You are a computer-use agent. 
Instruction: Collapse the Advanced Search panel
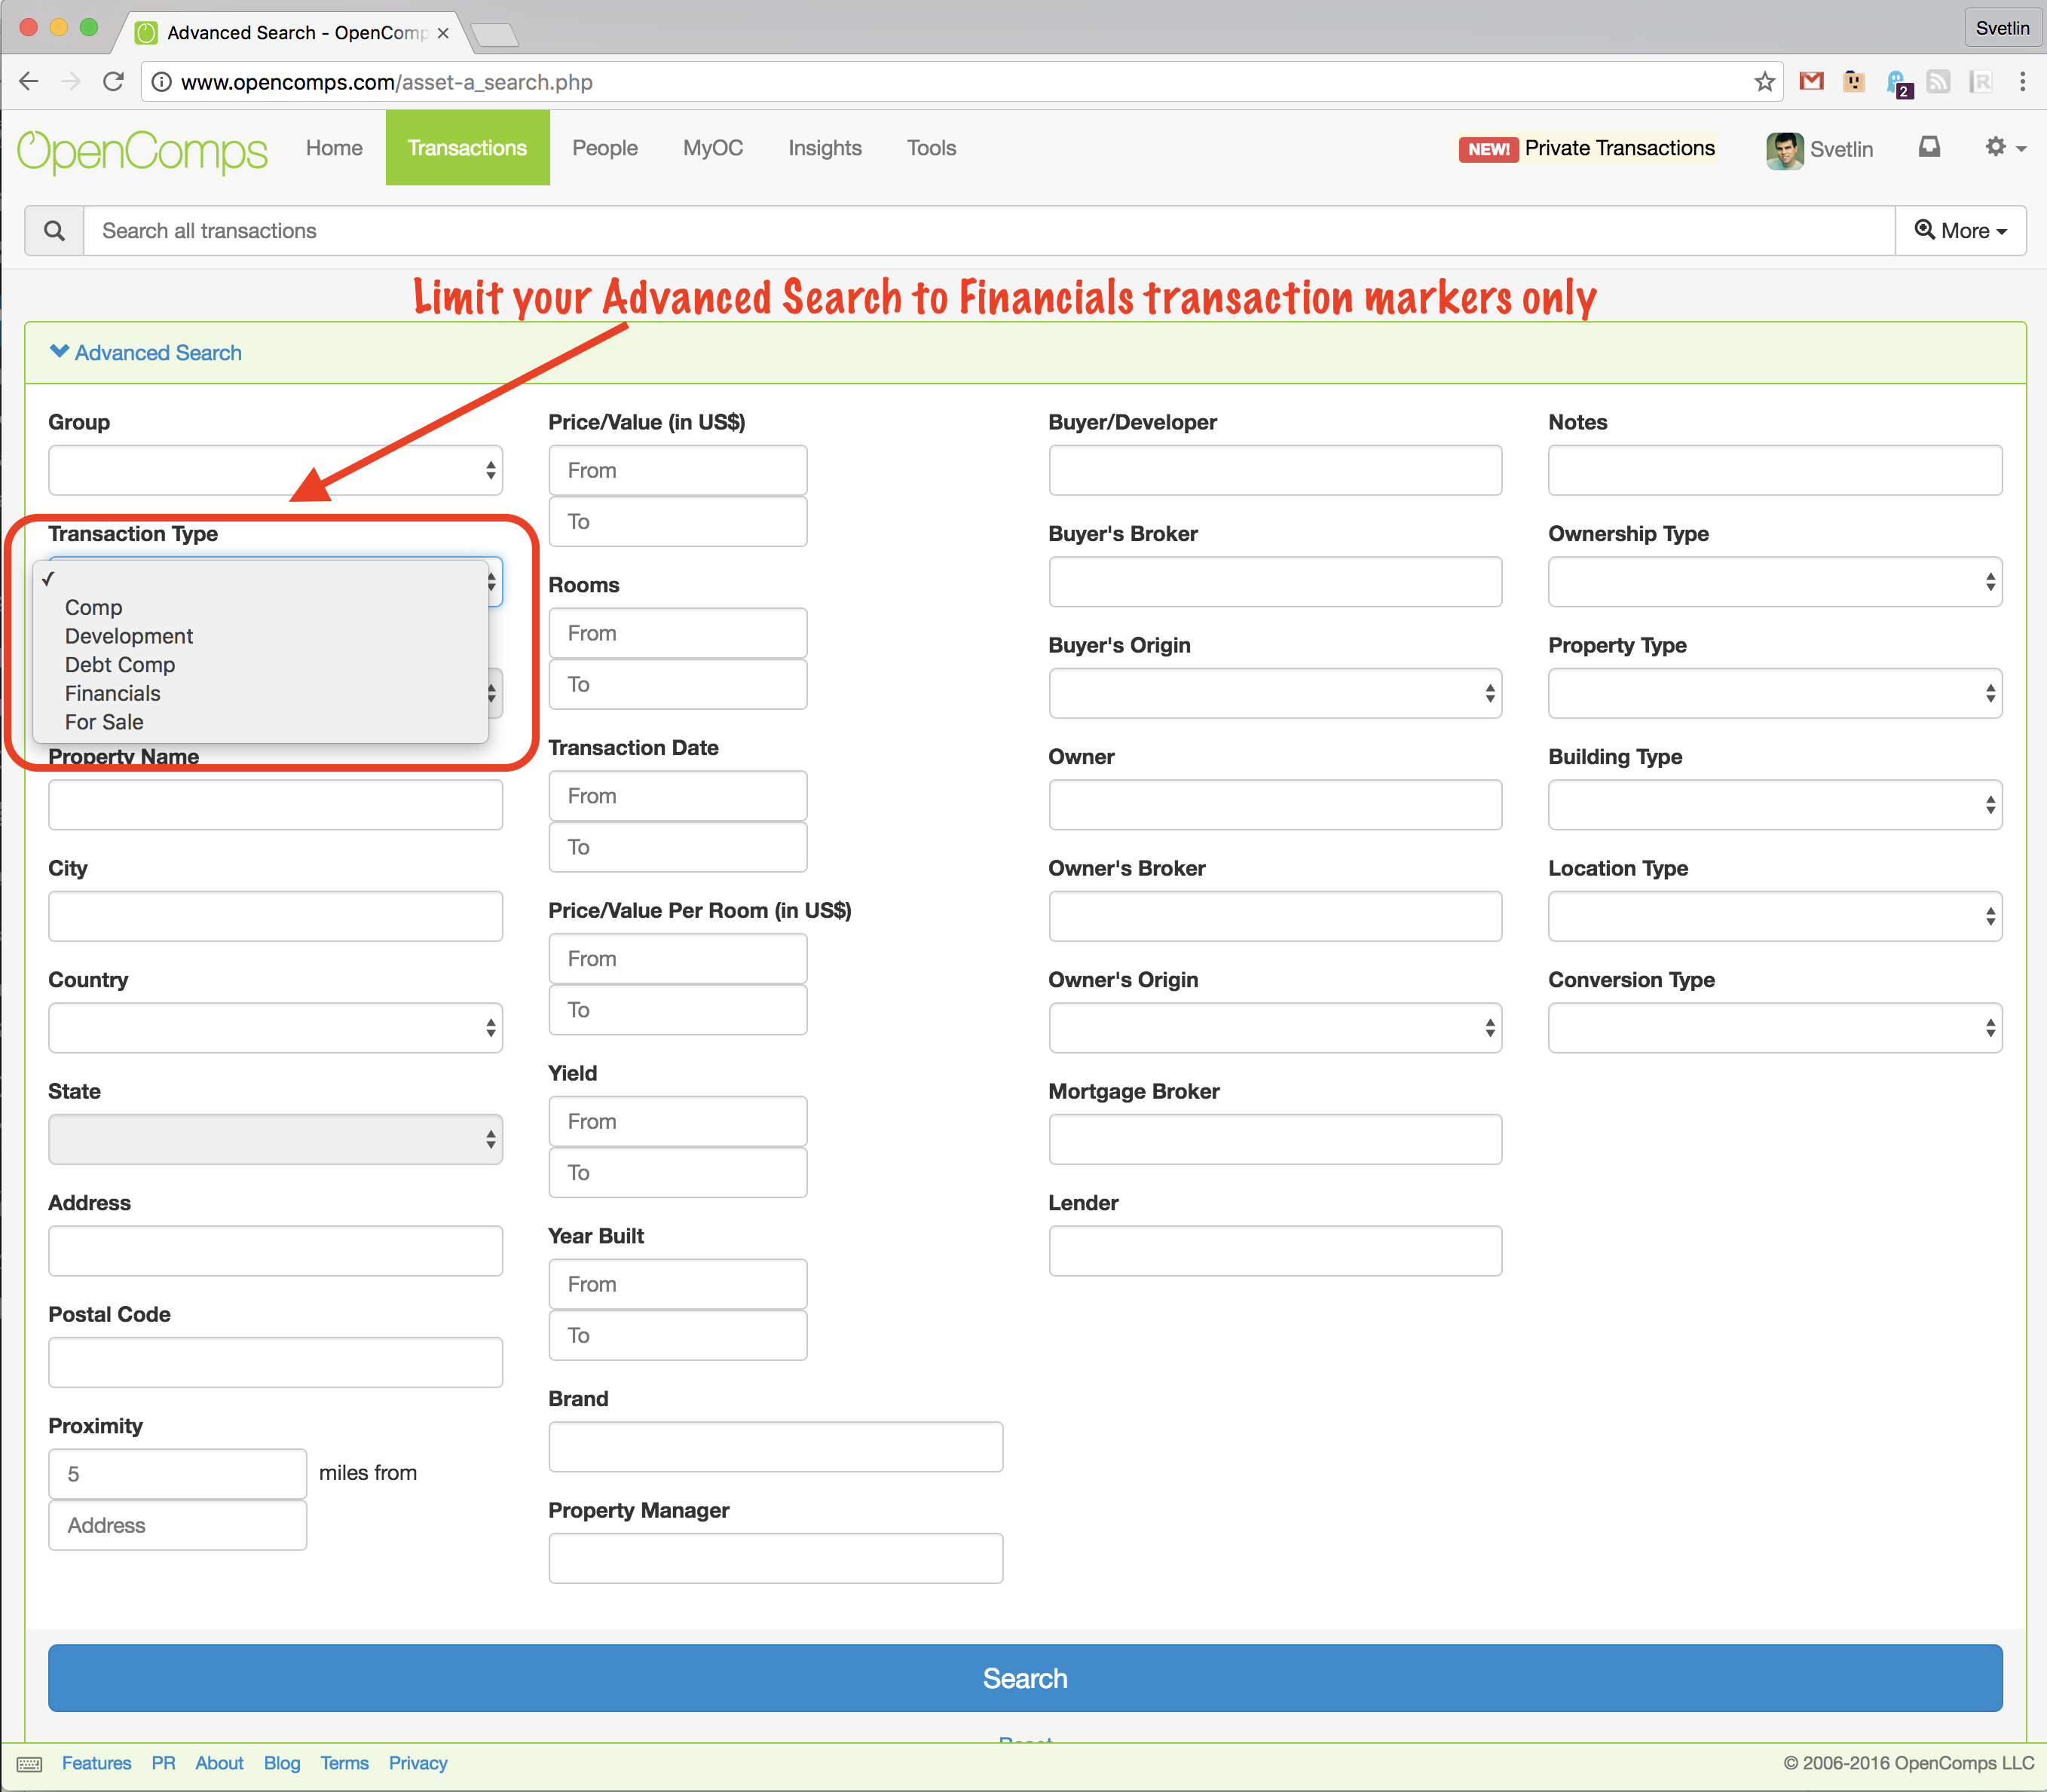(x=146, y=353)
